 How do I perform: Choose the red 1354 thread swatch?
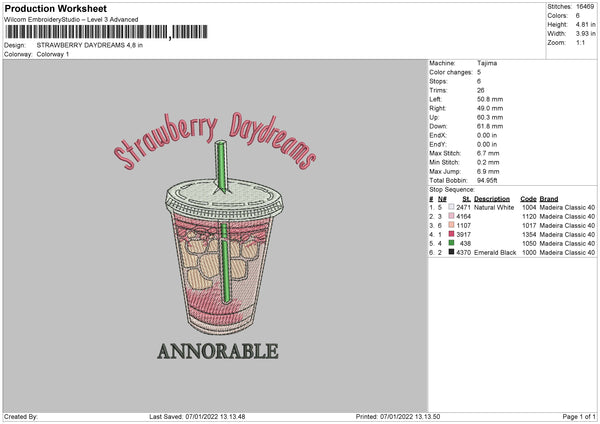pos(451,234)
